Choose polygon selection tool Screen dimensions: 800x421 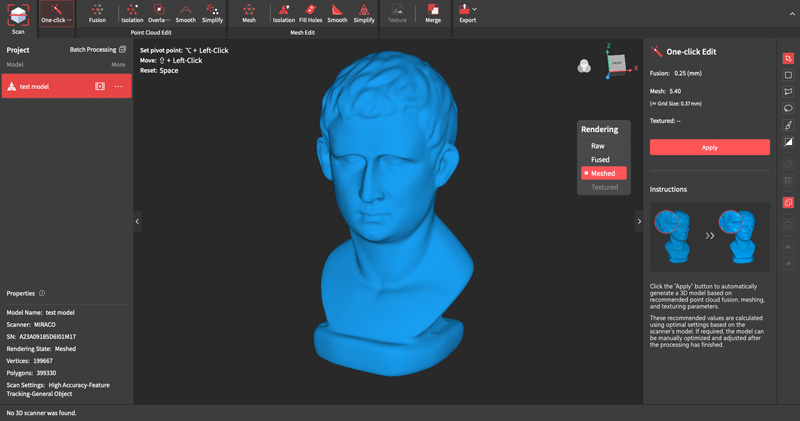pos(788,92)
